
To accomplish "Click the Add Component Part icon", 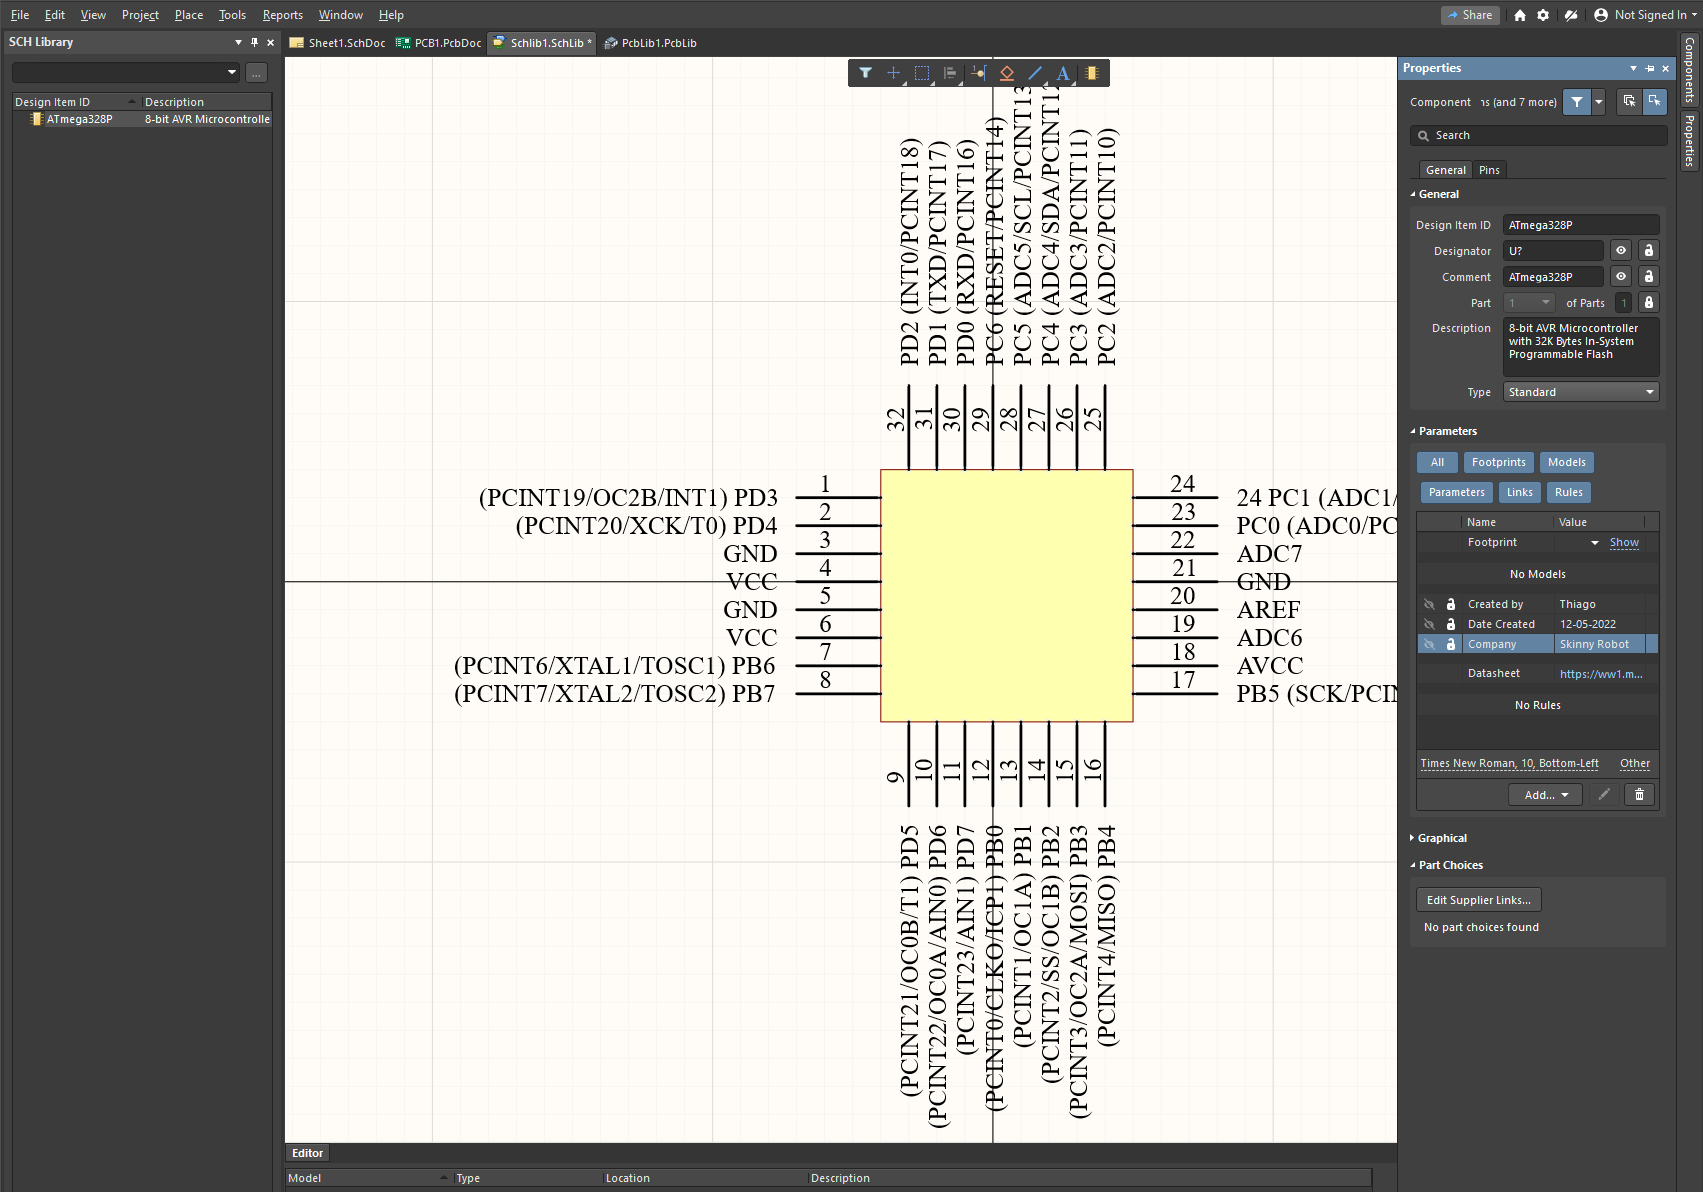I will (1092, 73).
